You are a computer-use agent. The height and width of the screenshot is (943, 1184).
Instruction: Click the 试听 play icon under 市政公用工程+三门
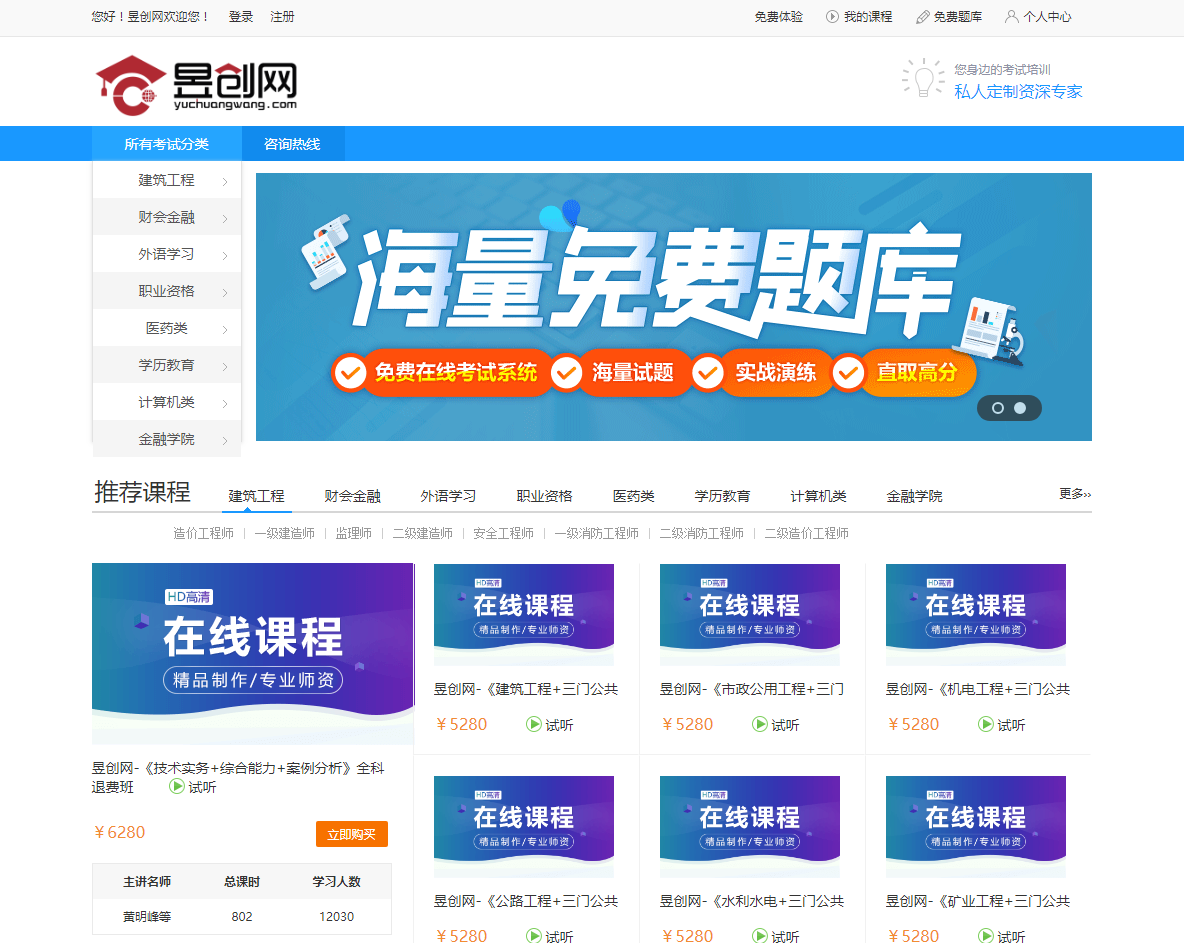pos(760,724)
